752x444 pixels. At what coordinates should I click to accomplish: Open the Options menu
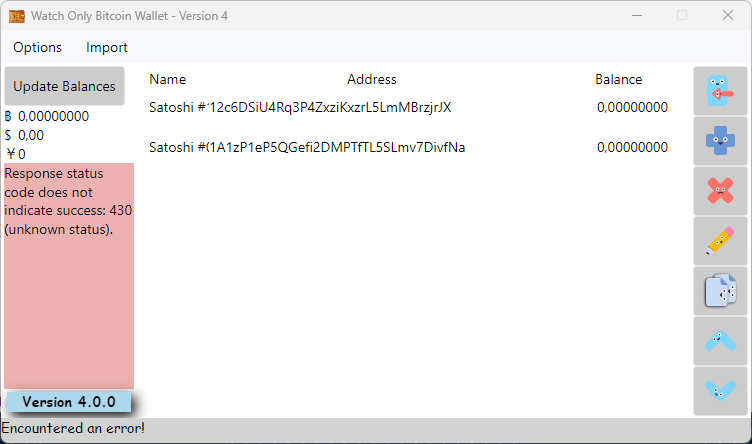[37, 47]
